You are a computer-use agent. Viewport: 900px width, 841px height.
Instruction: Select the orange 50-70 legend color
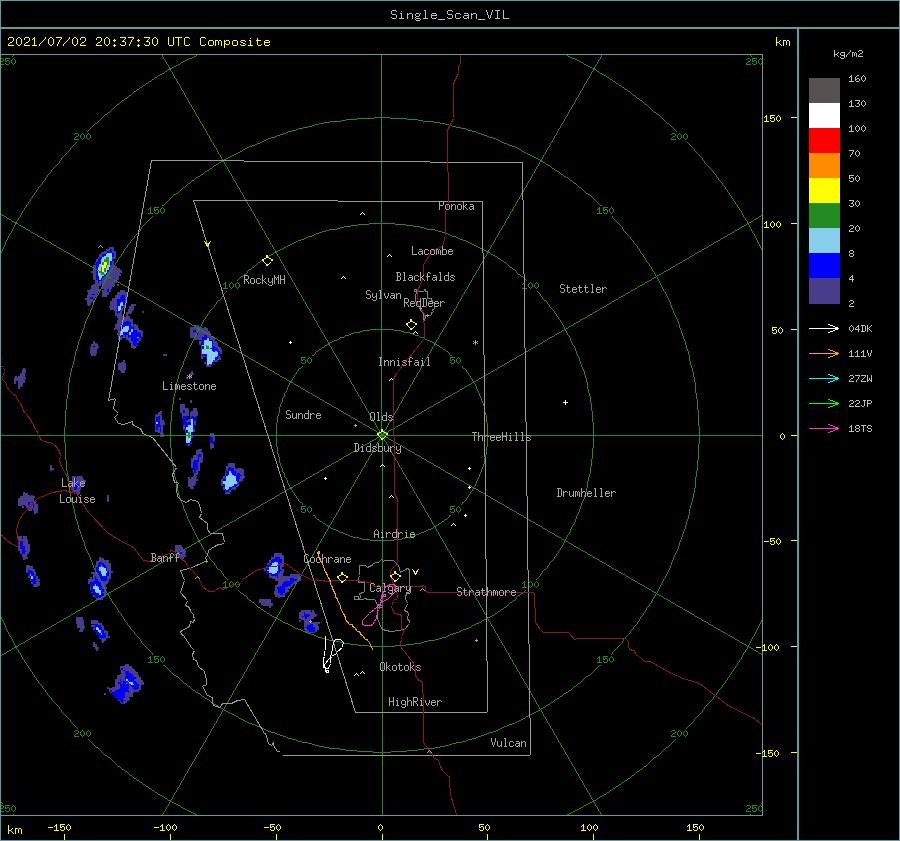coord(824,166)
